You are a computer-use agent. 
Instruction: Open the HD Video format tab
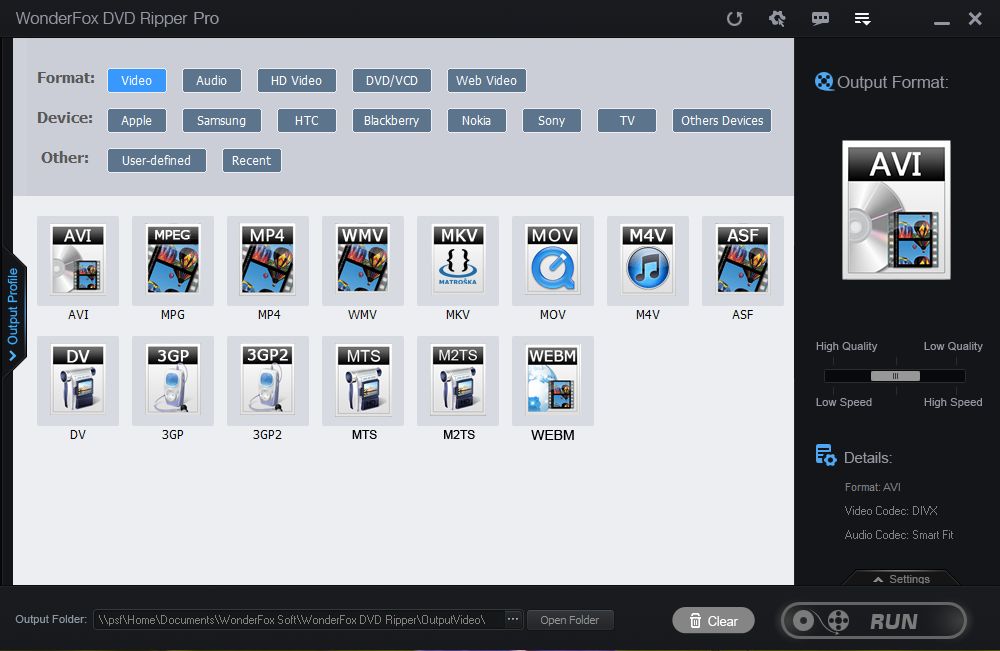click(x=297, y=80)
